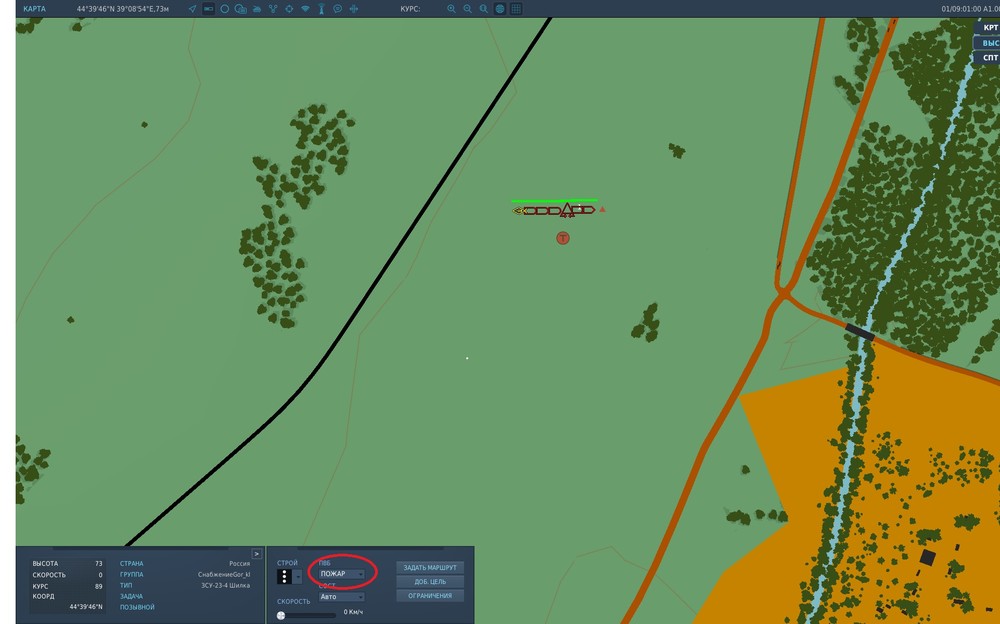Click the ОГРАНИЧЕНИЯ button
Viewport: 1000px width, 624px height.
point(430,595)
